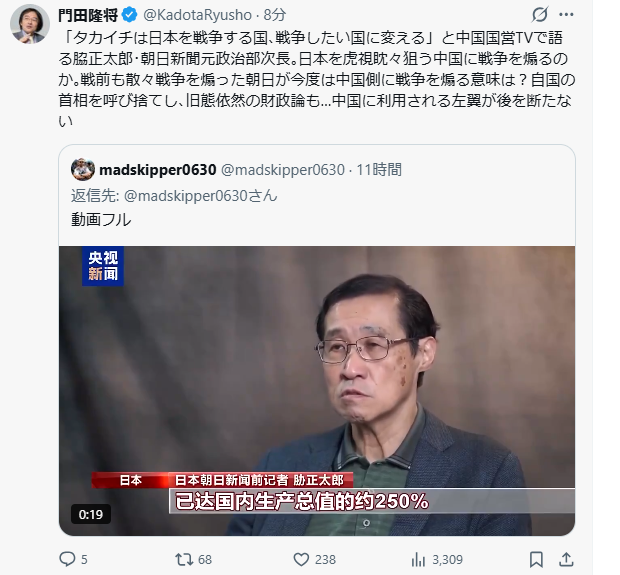Open the @KadotaRyusho handle link
Viewport: 620px width, 575px height.
[x=197, y=15]
